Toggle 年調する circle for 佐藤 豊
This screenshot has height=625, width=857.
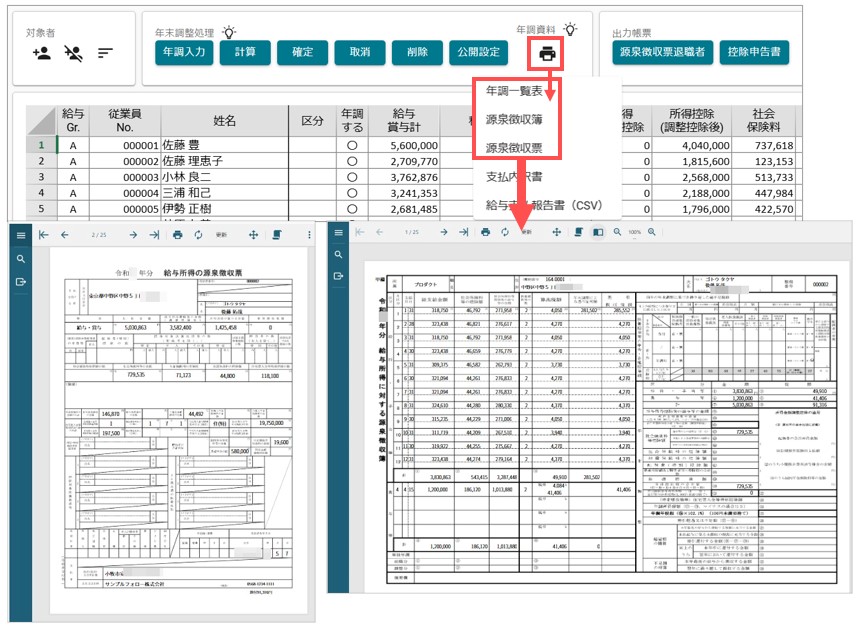352,146
